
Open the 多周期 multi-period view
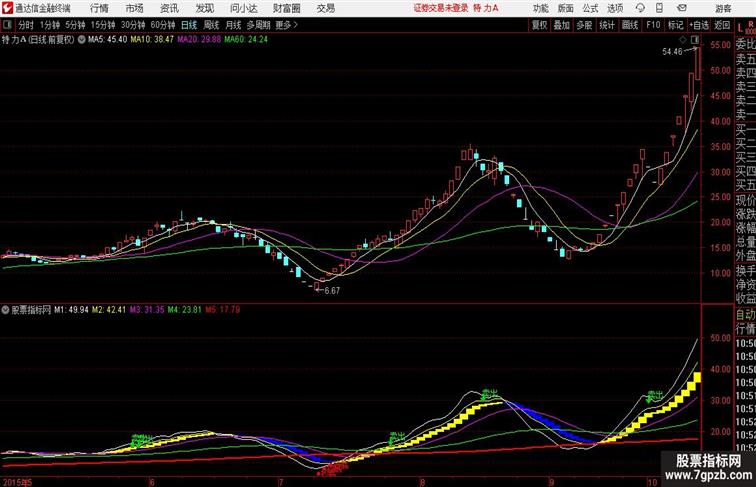[258, 25]
